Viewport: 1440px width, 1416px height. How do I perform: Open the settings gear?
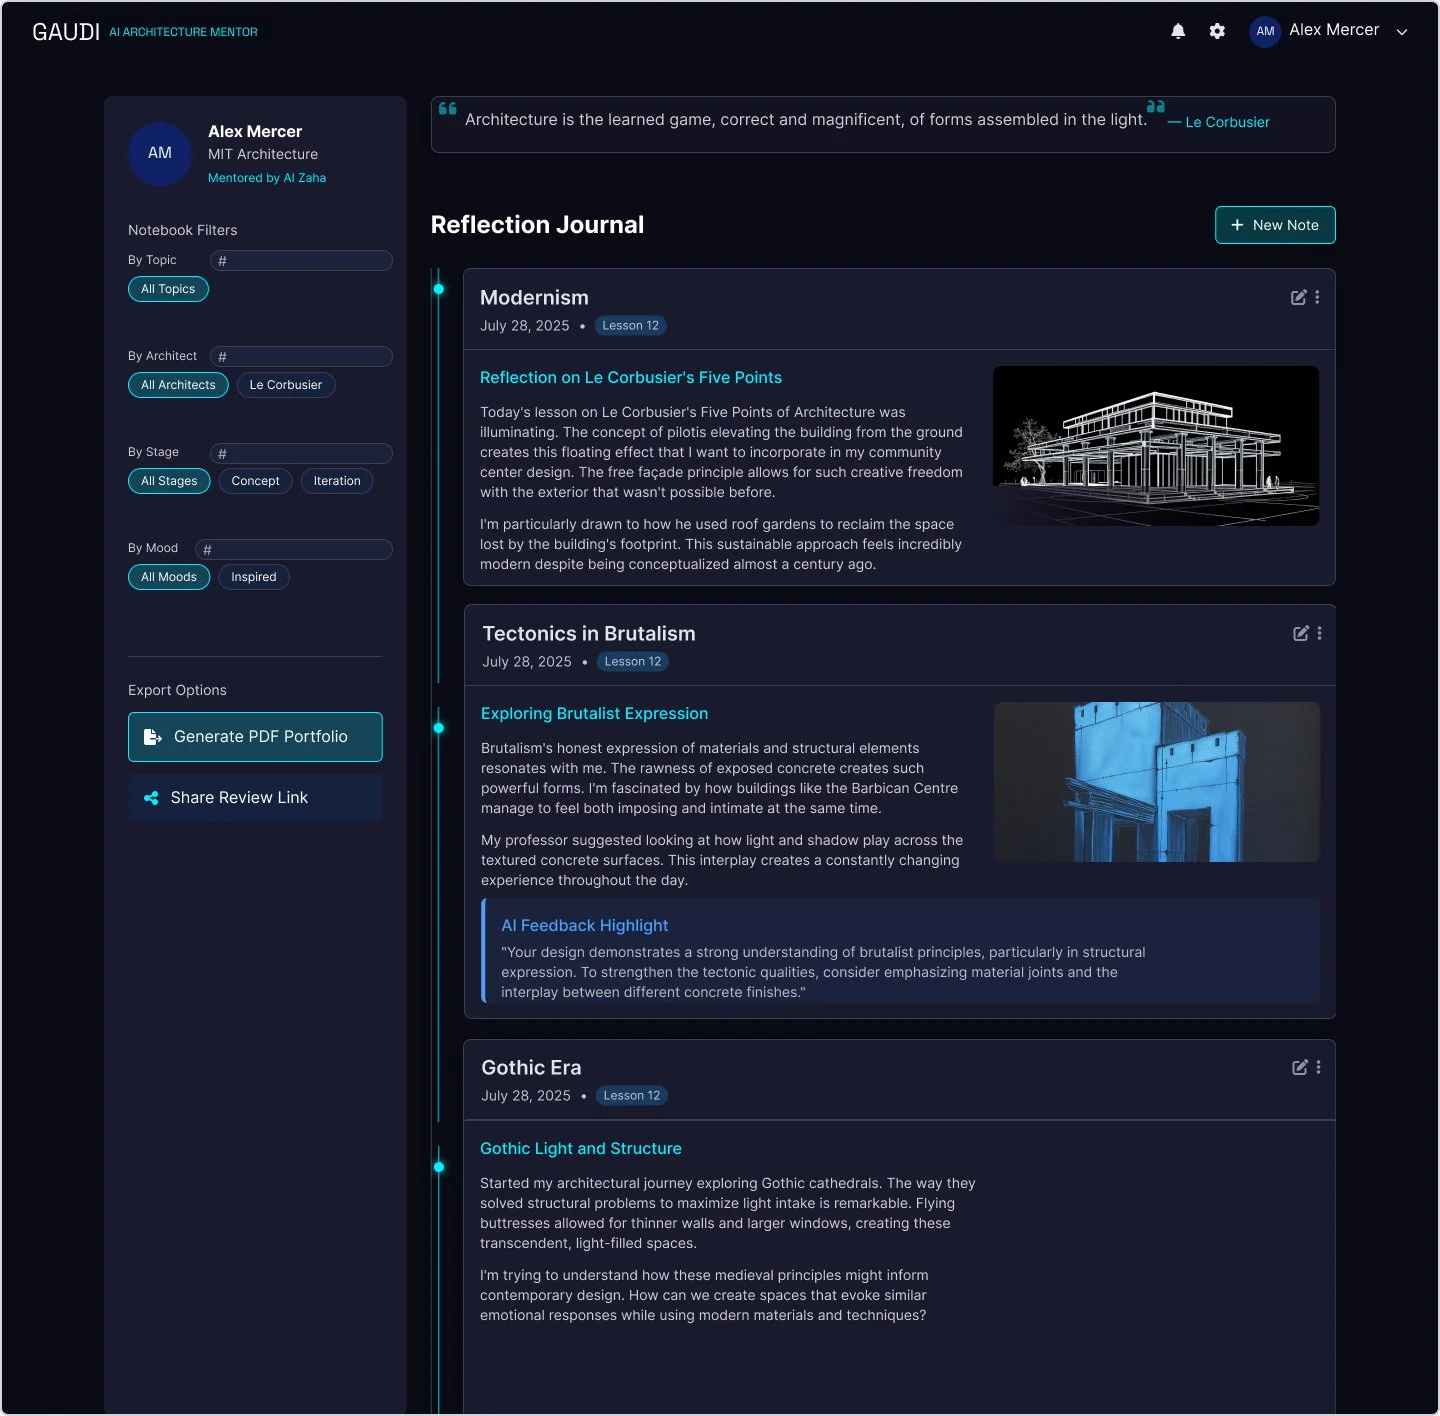point(1217,31)
